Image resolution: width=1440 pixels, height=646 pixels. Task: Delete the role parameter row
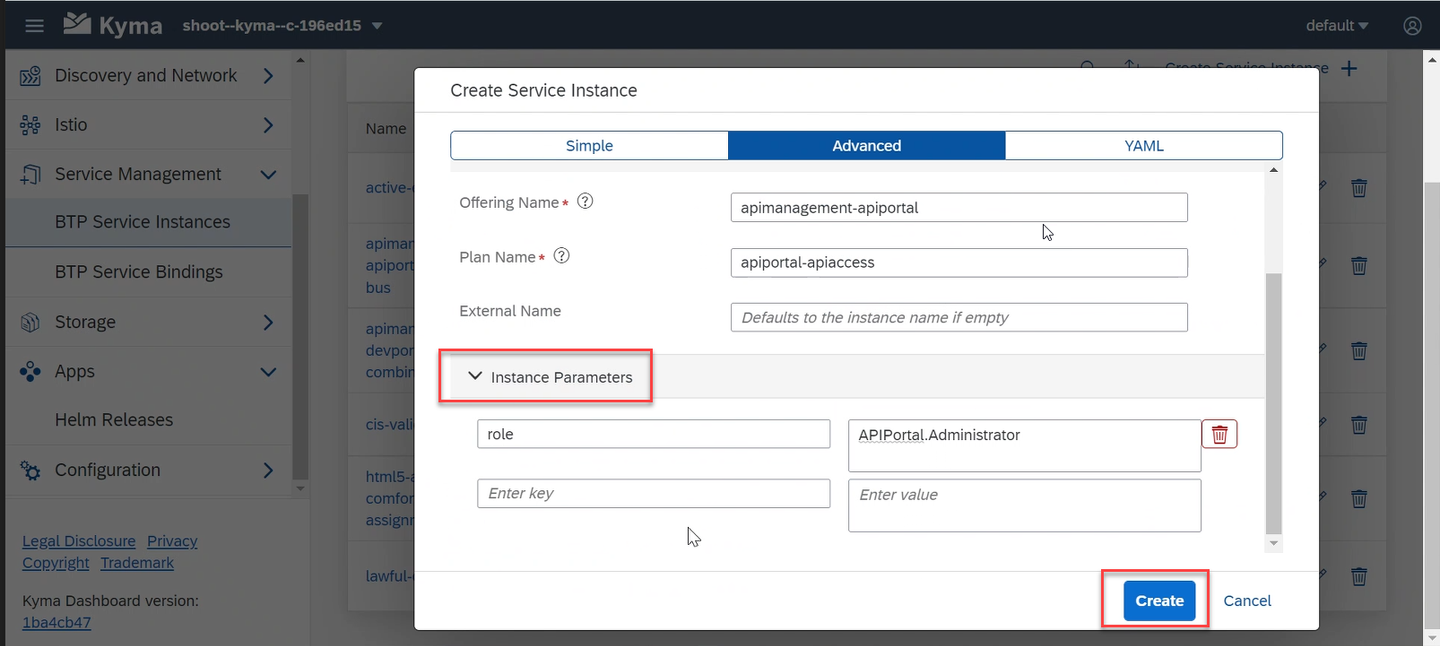coord(1220,434)
